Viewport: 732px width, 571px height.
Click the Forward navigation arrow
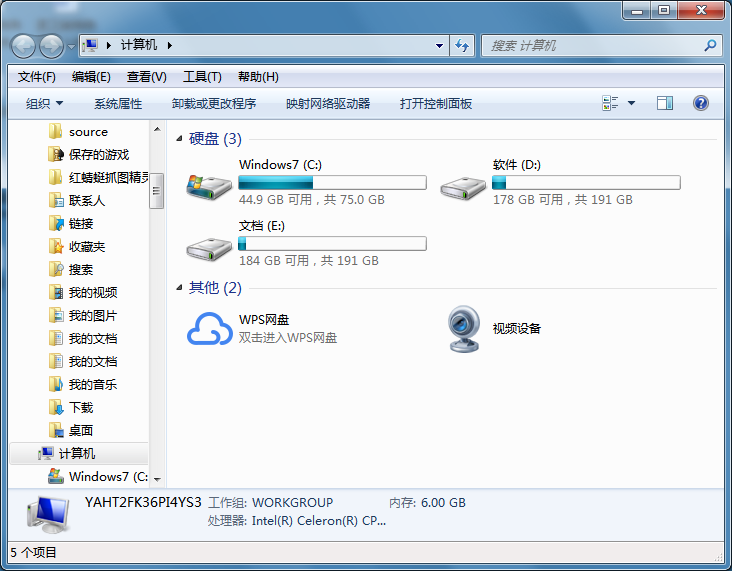tap(51, 45)
